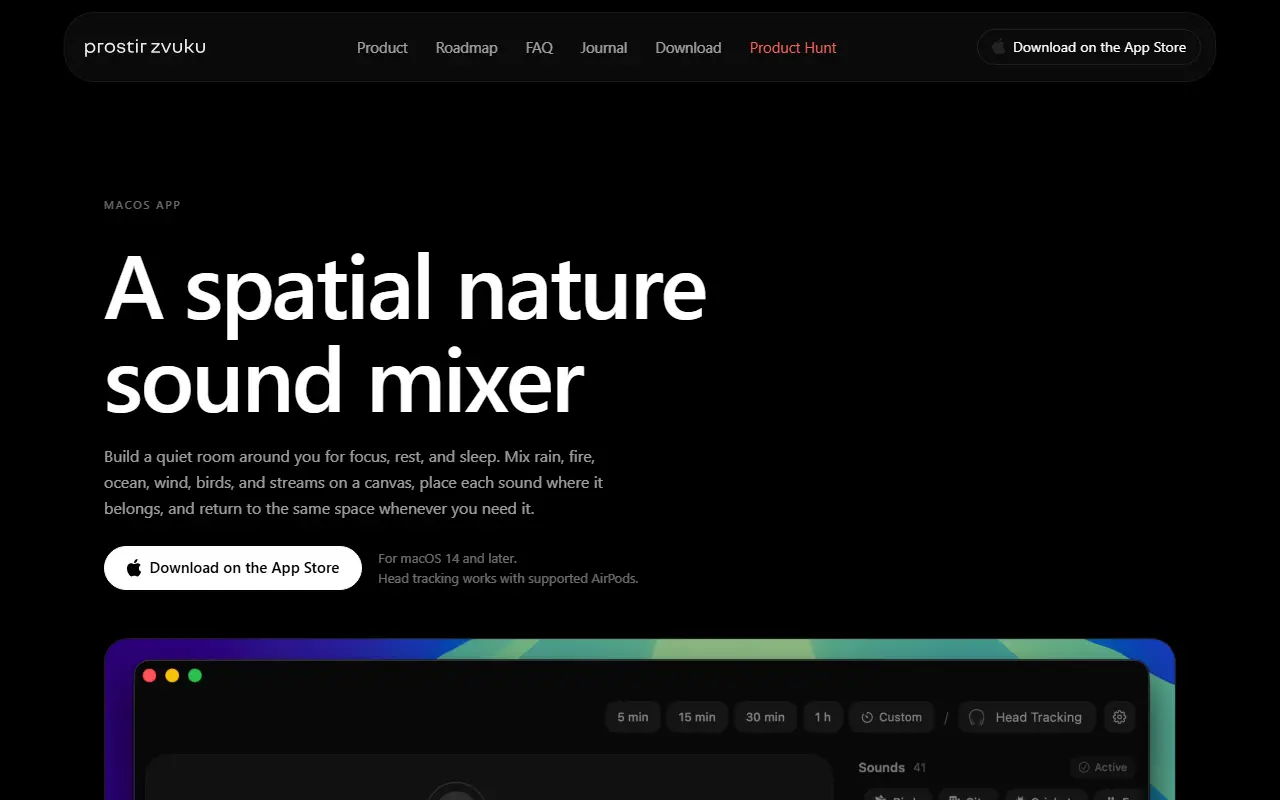Choose the Custom timer option
1280x800 pixels.
coord(892,717)
